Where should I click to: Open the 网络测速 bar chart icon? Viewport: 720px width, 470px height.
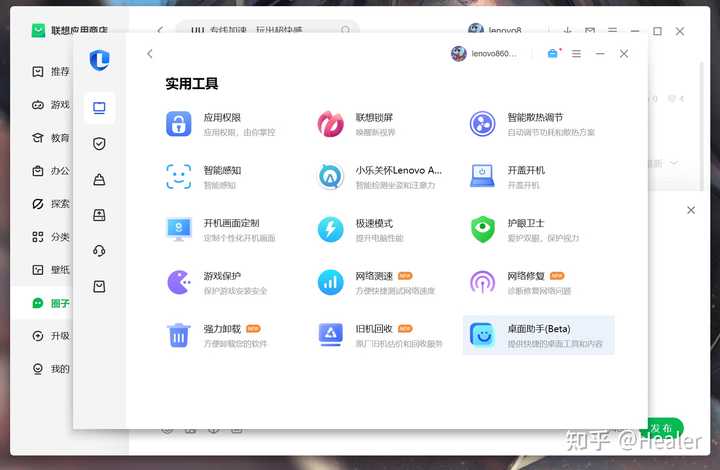pos(331,282)
